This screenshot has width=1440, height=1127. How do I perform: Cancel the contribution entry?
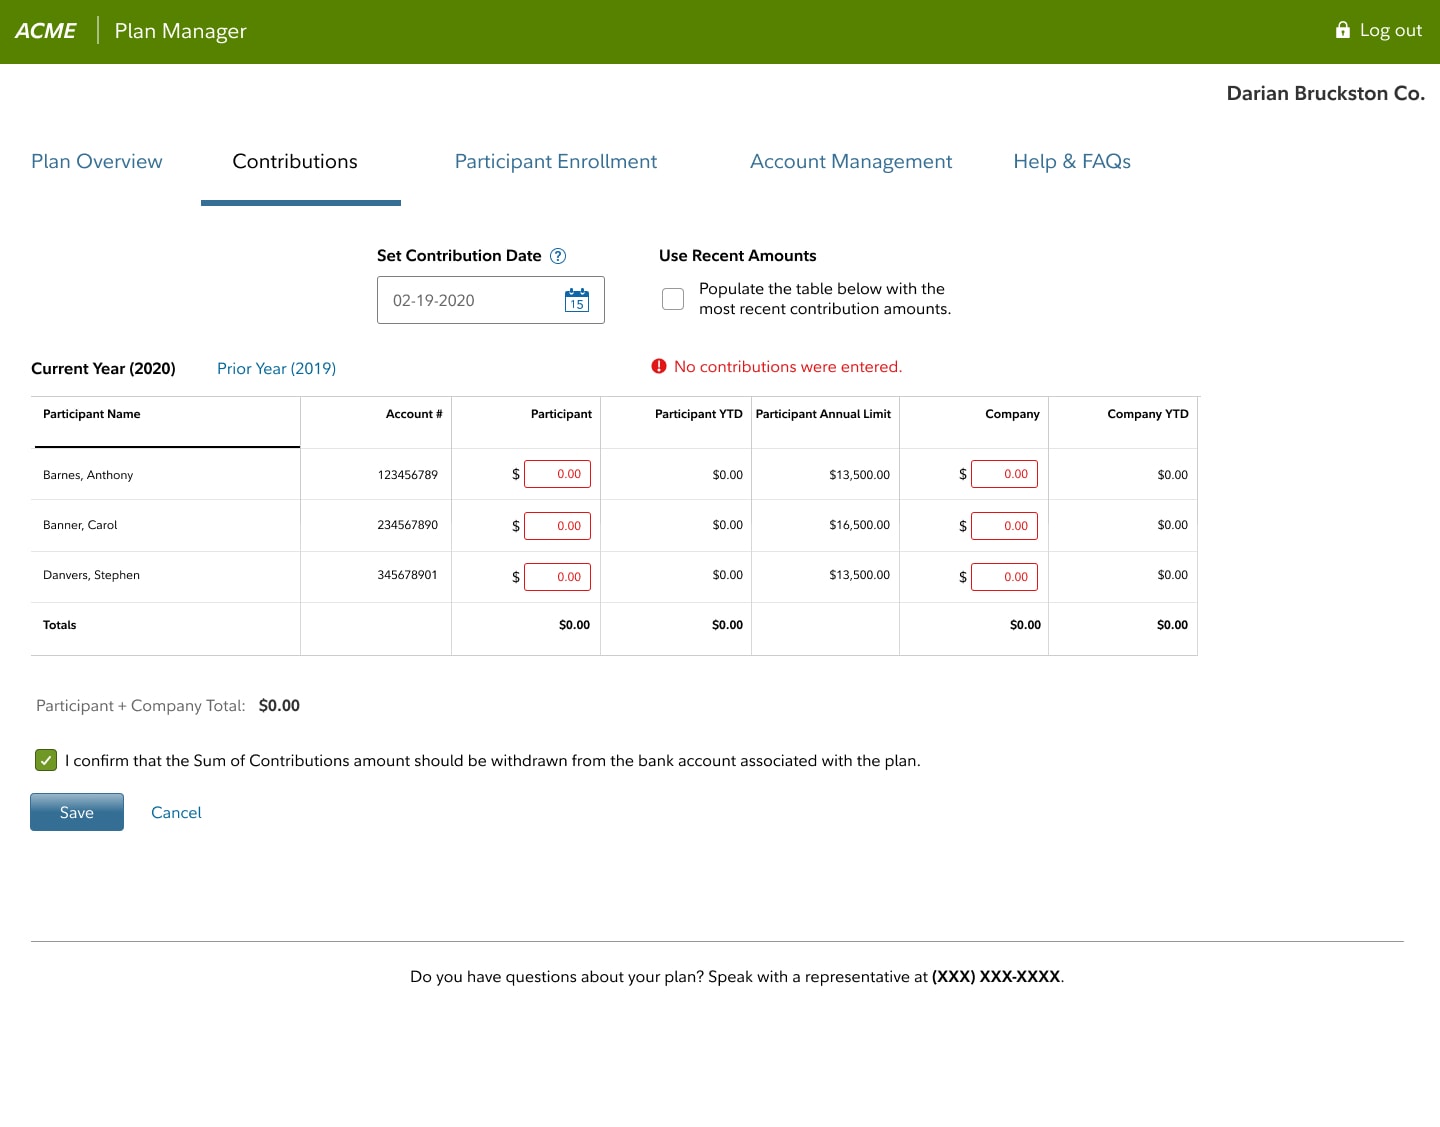click(x=176, y=813)
